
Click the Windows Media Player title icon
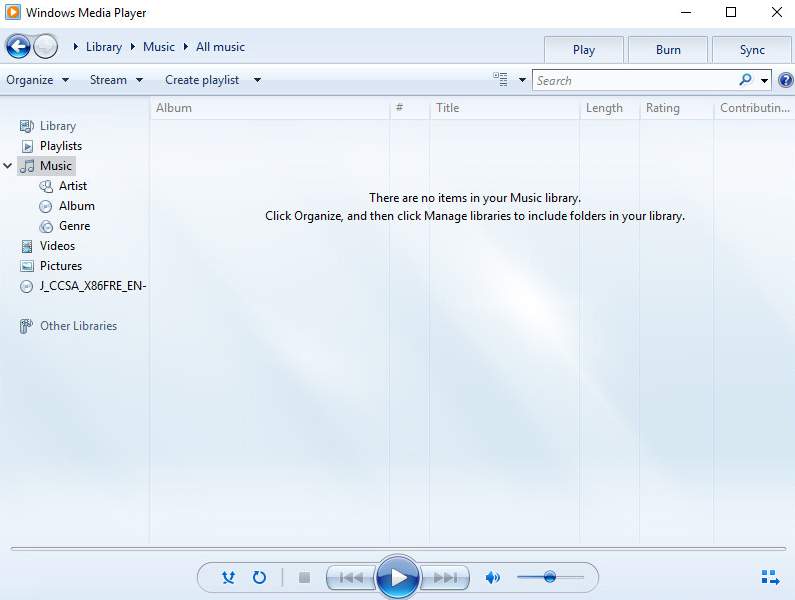click(x=13, y=12)
